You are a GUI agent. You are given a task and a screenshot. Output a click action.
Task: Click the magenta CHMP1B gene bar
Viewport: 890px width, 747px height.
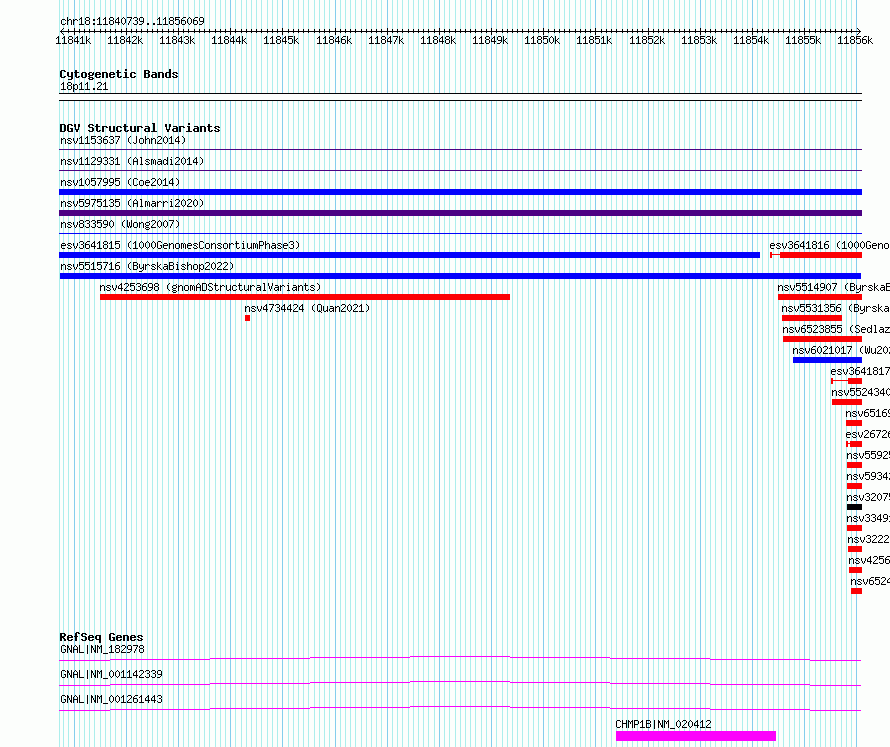click(x=696, y=736)
